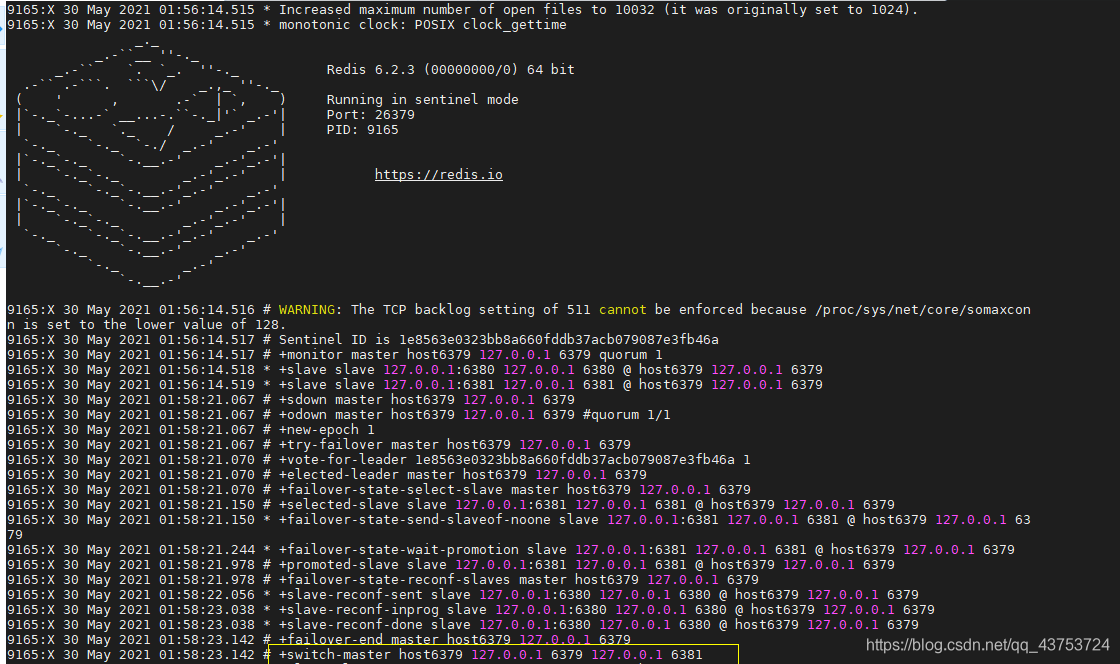The height and width of the screenshot is (664, 1120).
Task: Click the '+failover-state-wait-promotion' log entry
Action: tap(511, 550)
